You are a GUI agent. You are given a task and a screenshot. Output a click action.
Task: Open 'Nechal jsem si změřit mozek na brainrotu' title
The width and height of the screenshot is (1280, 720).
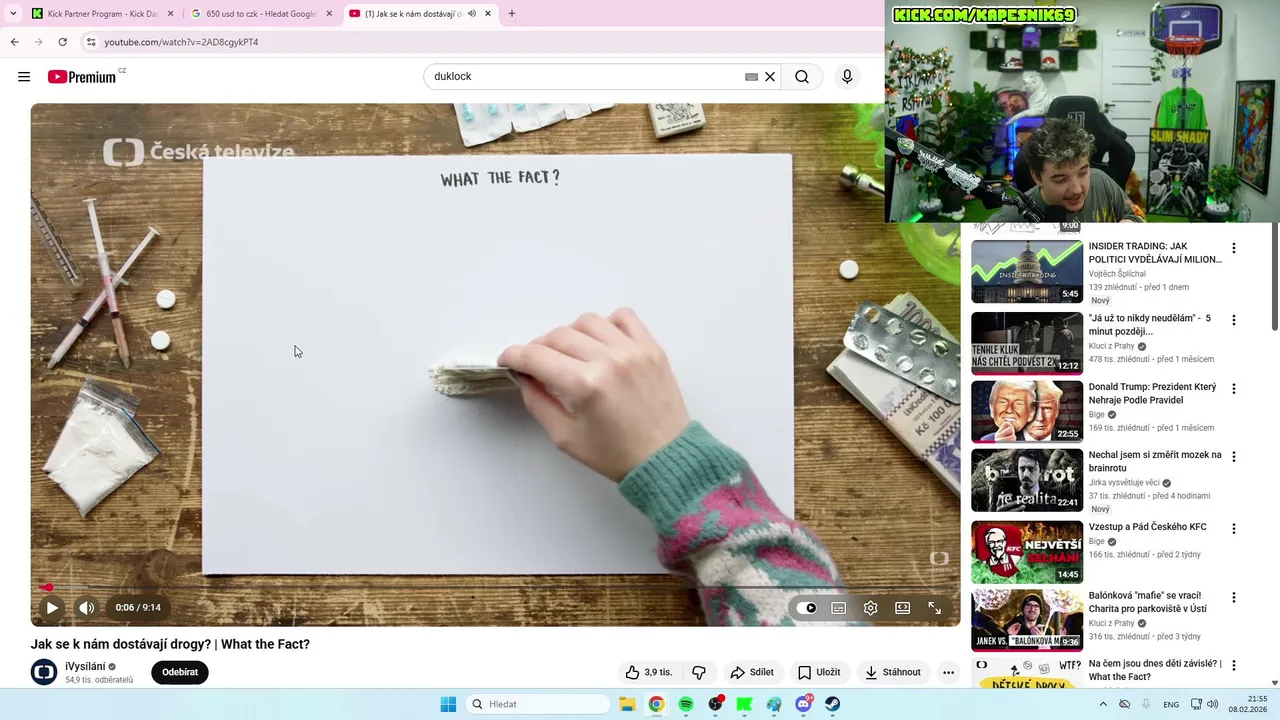pyautogui.click(x=1155, y=461)
